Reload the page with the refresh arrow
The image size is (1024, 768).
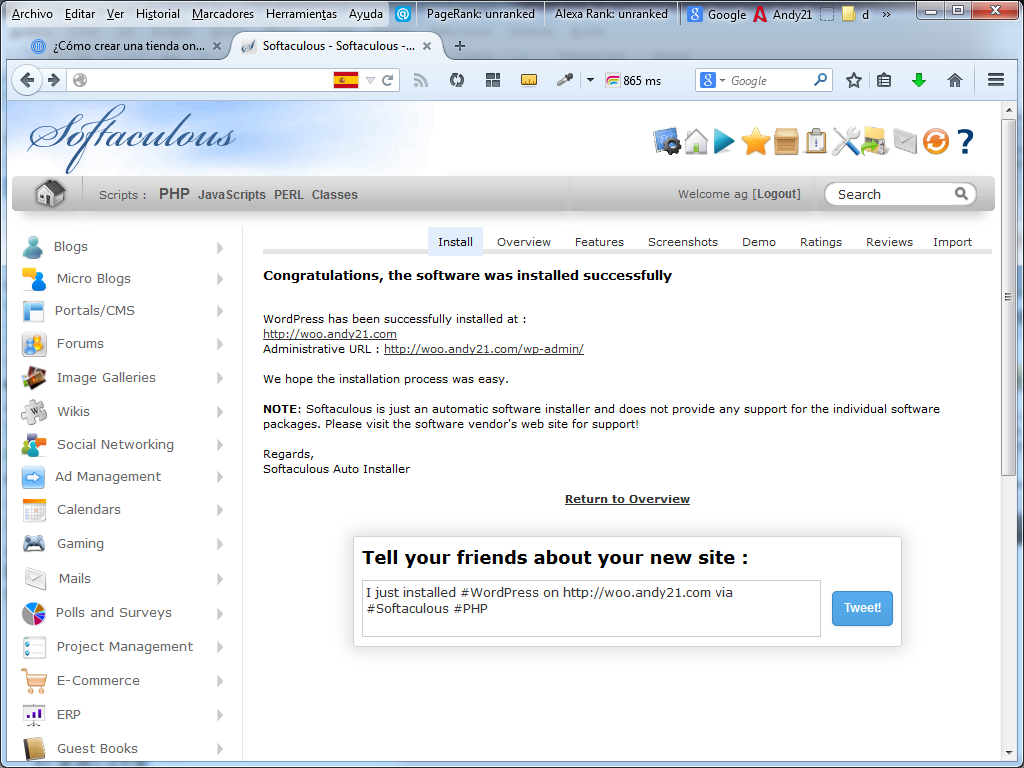point(387,80)
